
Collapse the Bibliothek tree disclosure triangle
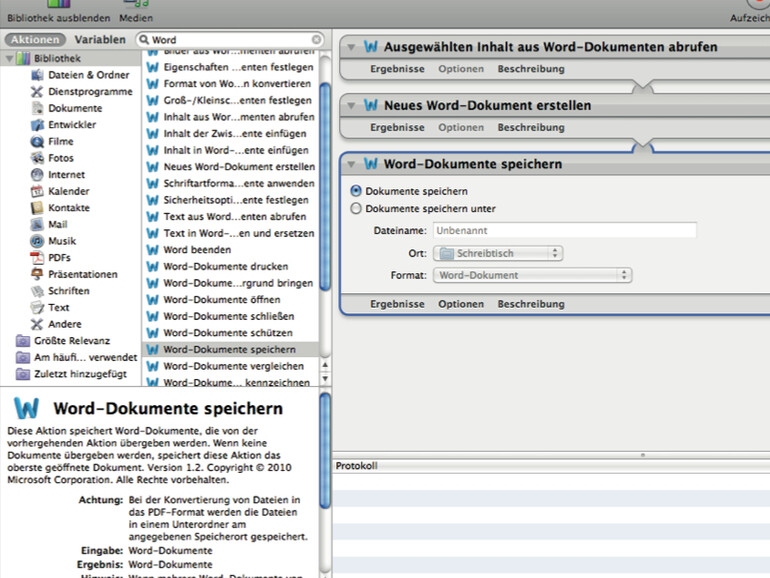10,59
